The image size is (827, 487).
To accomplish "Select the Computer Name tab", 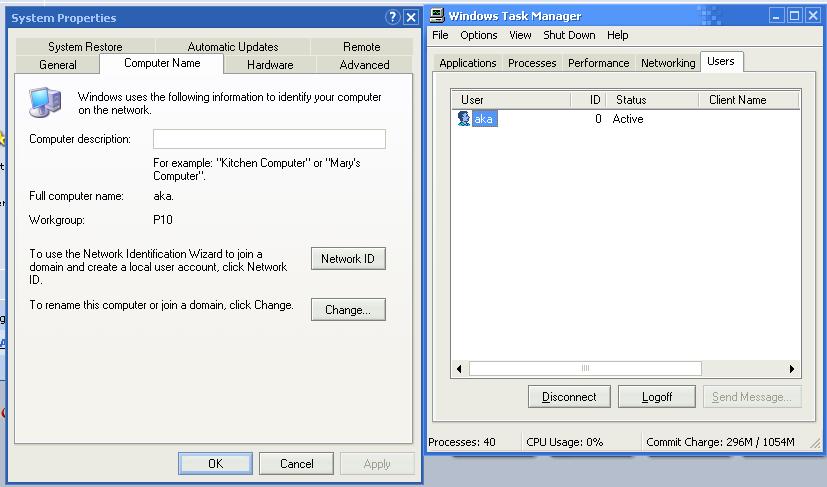I will (x=162, y=63).
